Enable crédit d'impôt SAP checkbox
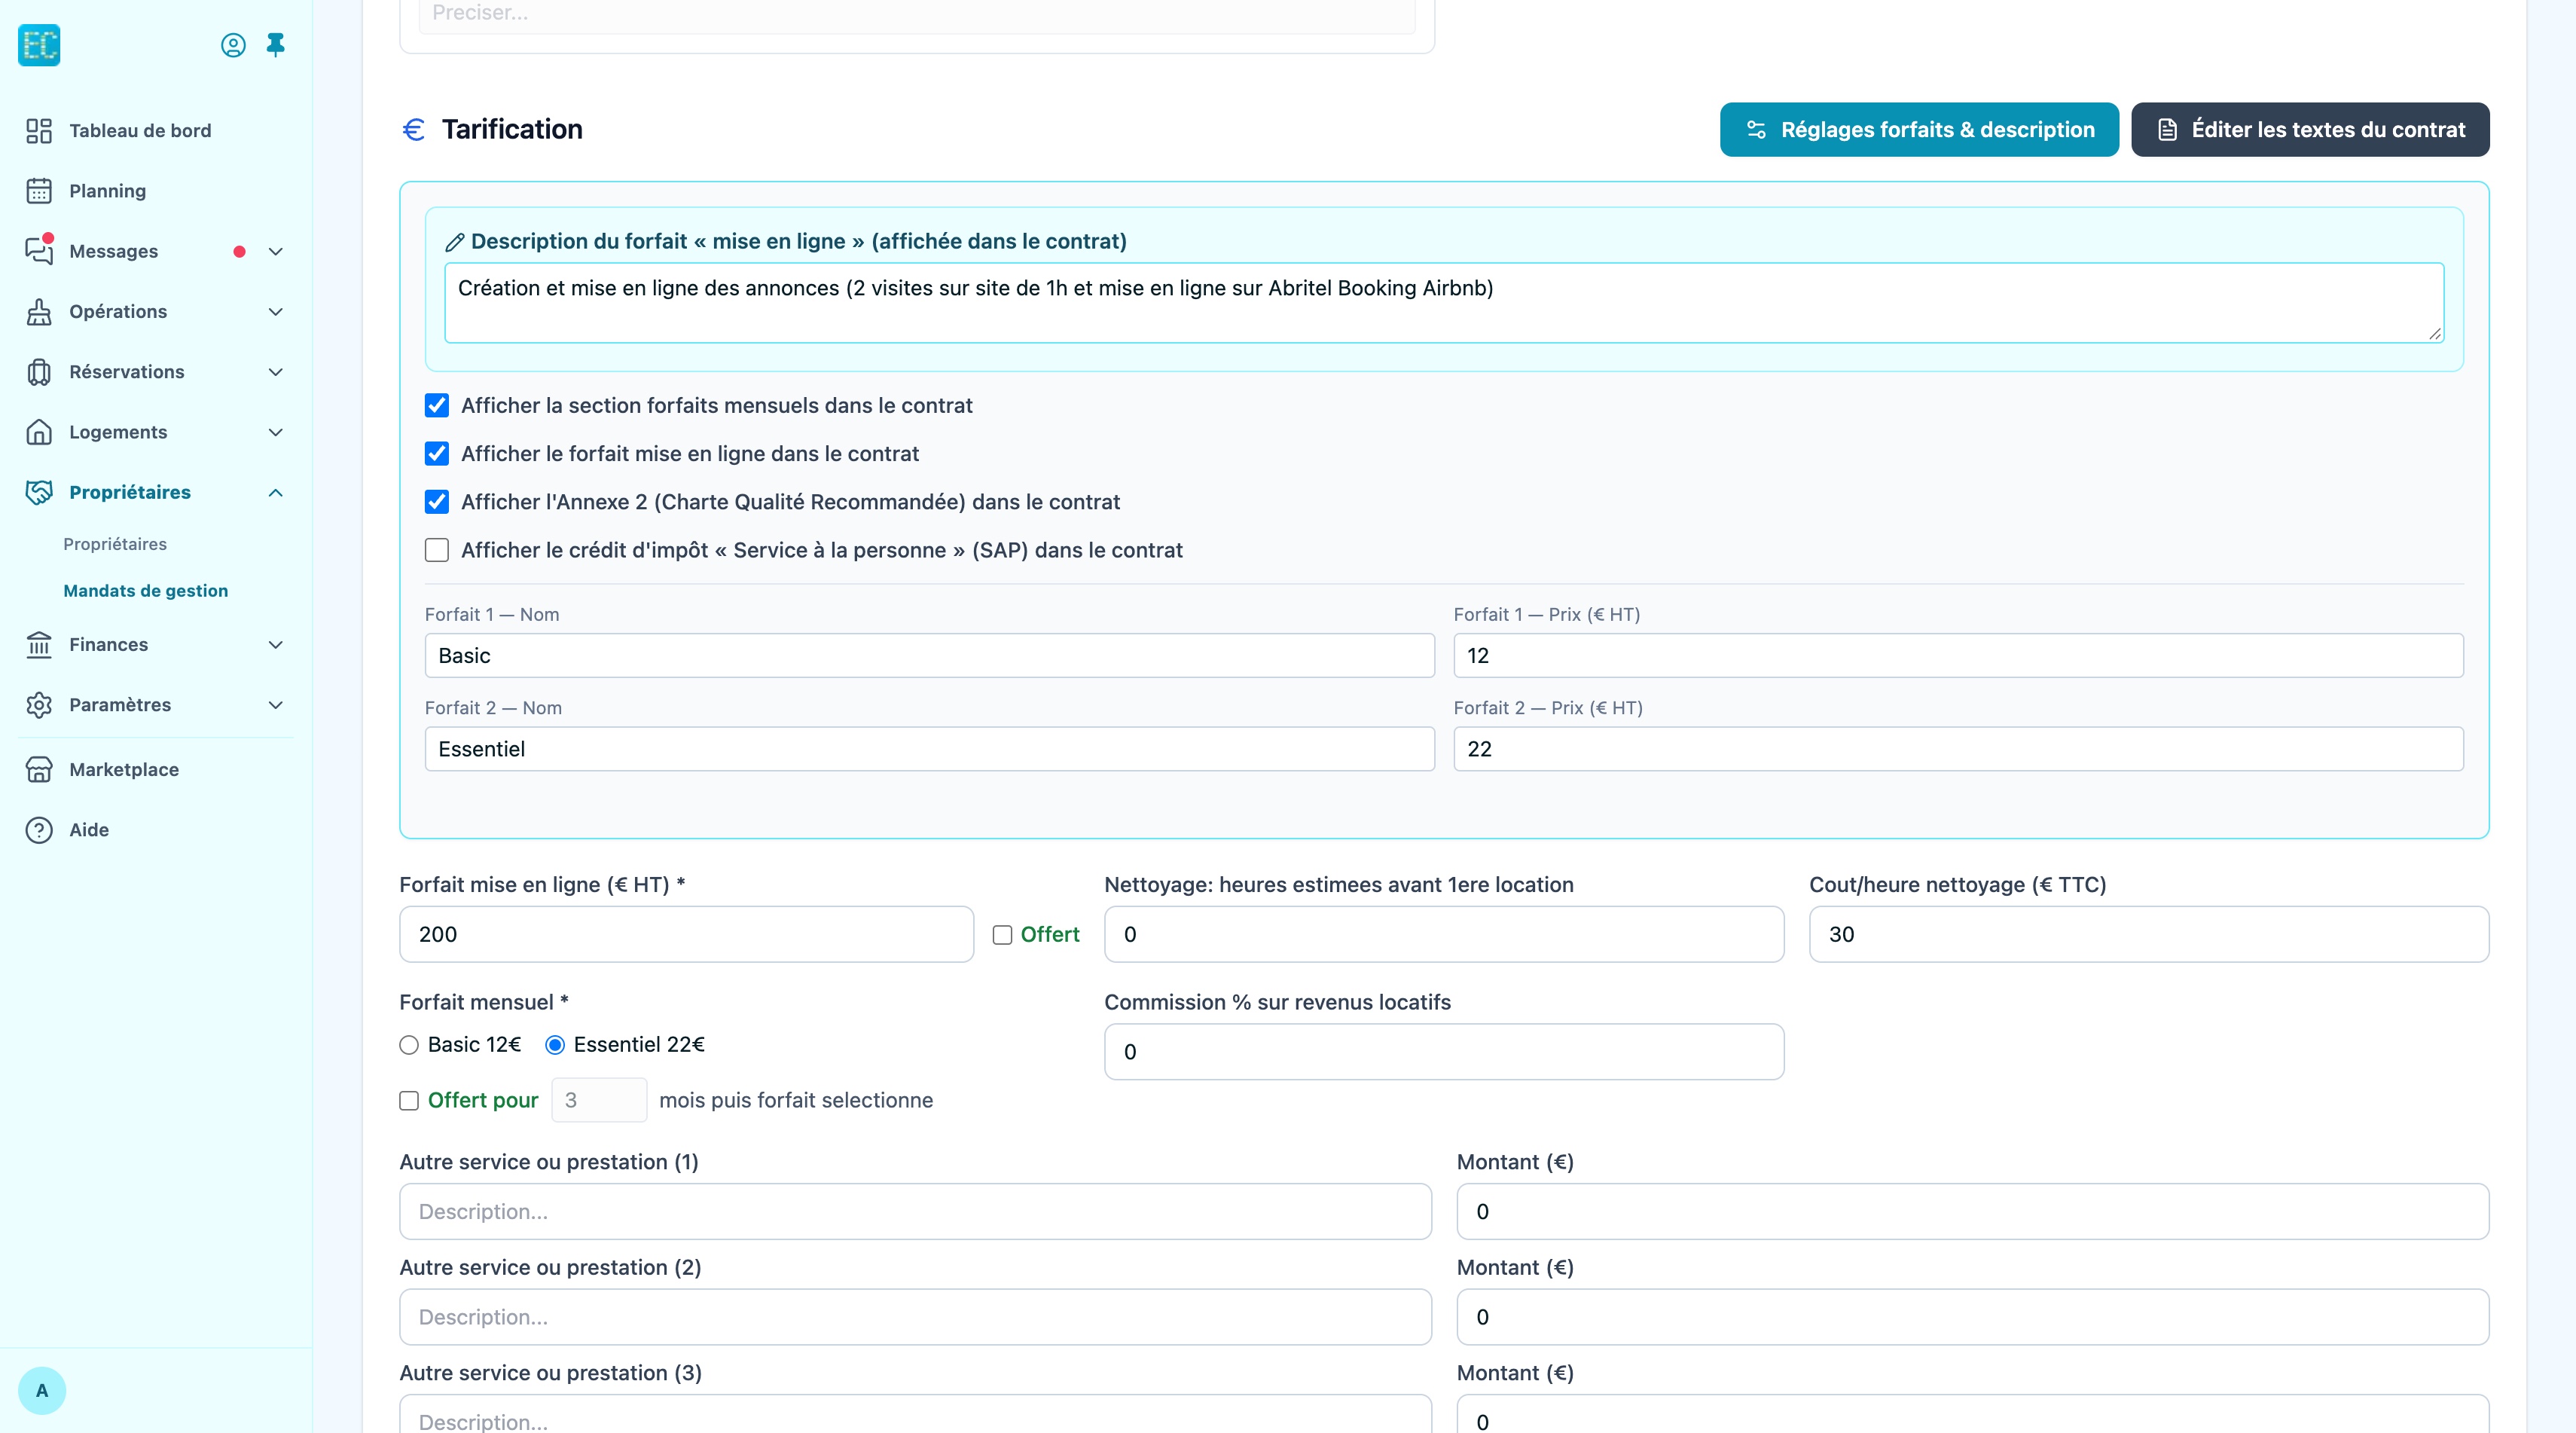2576x1433 pixels. 437,550
